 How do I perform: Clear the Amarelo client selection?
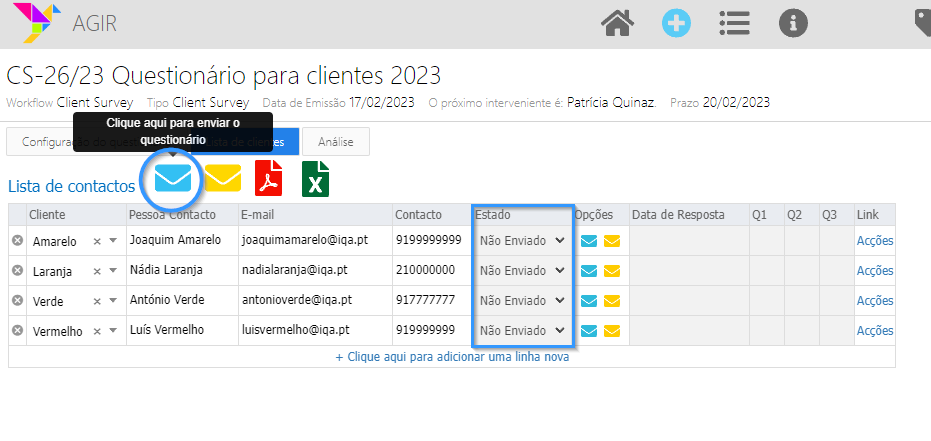(97, 241)
